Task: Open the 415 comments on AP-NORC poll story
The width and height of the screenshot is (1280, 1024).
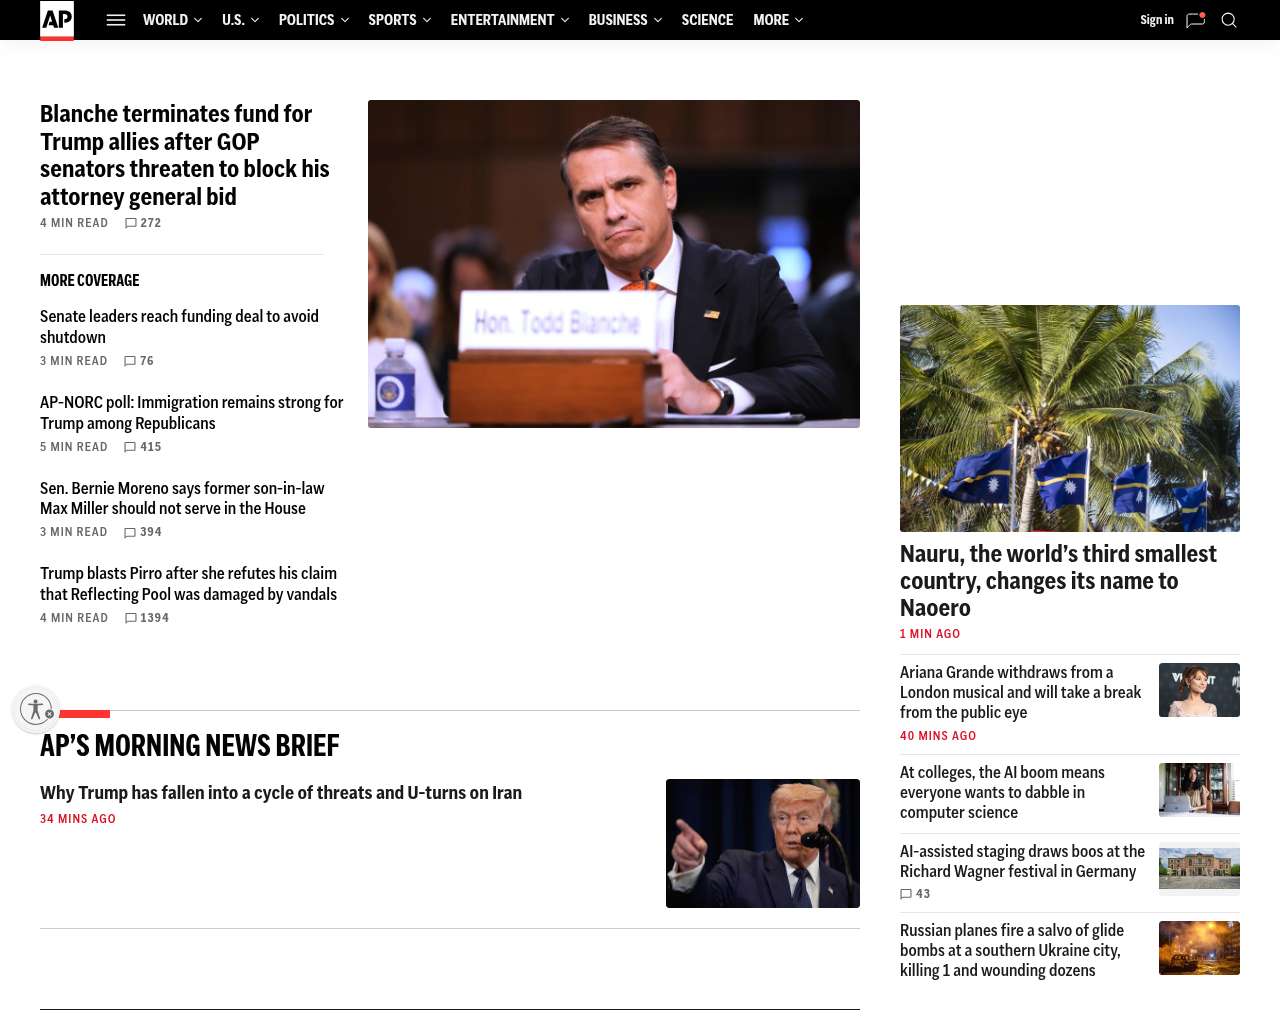Action: click(x=143, y=447)
